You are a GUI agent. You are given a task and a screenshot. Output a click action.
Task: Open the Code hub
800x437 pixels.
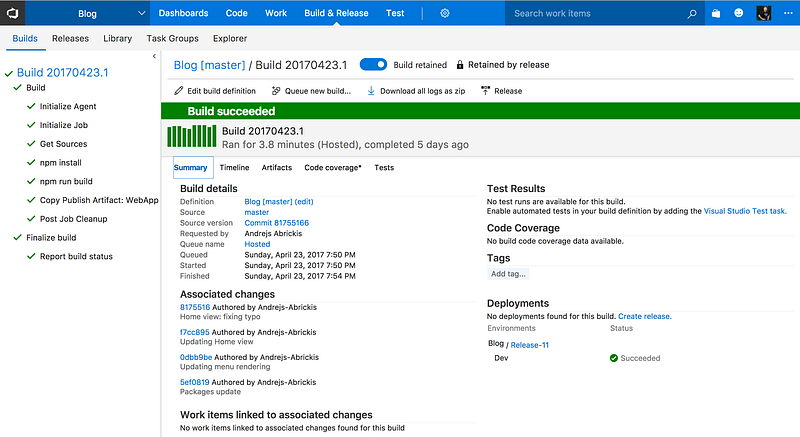click(237, 13)
